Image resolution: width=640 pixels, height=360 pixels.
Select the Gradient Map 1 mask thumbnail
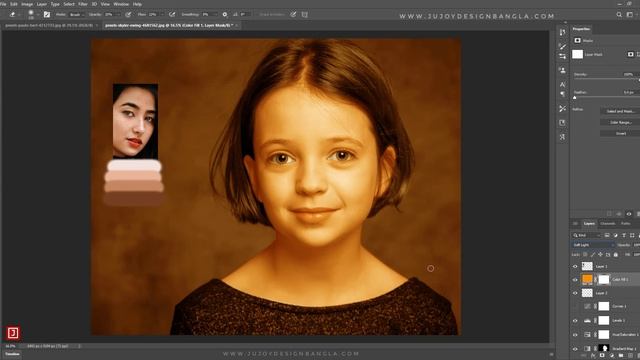[x=604, y=348]
